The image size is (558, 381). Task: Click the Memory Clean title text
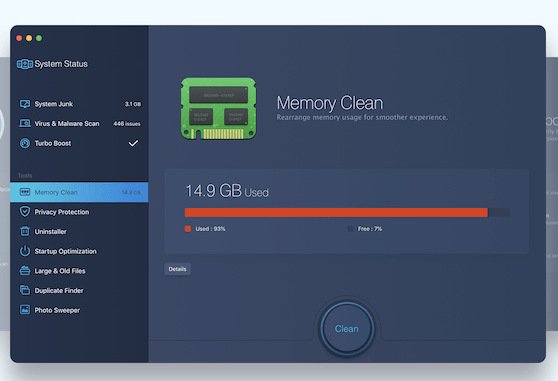[x=330, y=103]
